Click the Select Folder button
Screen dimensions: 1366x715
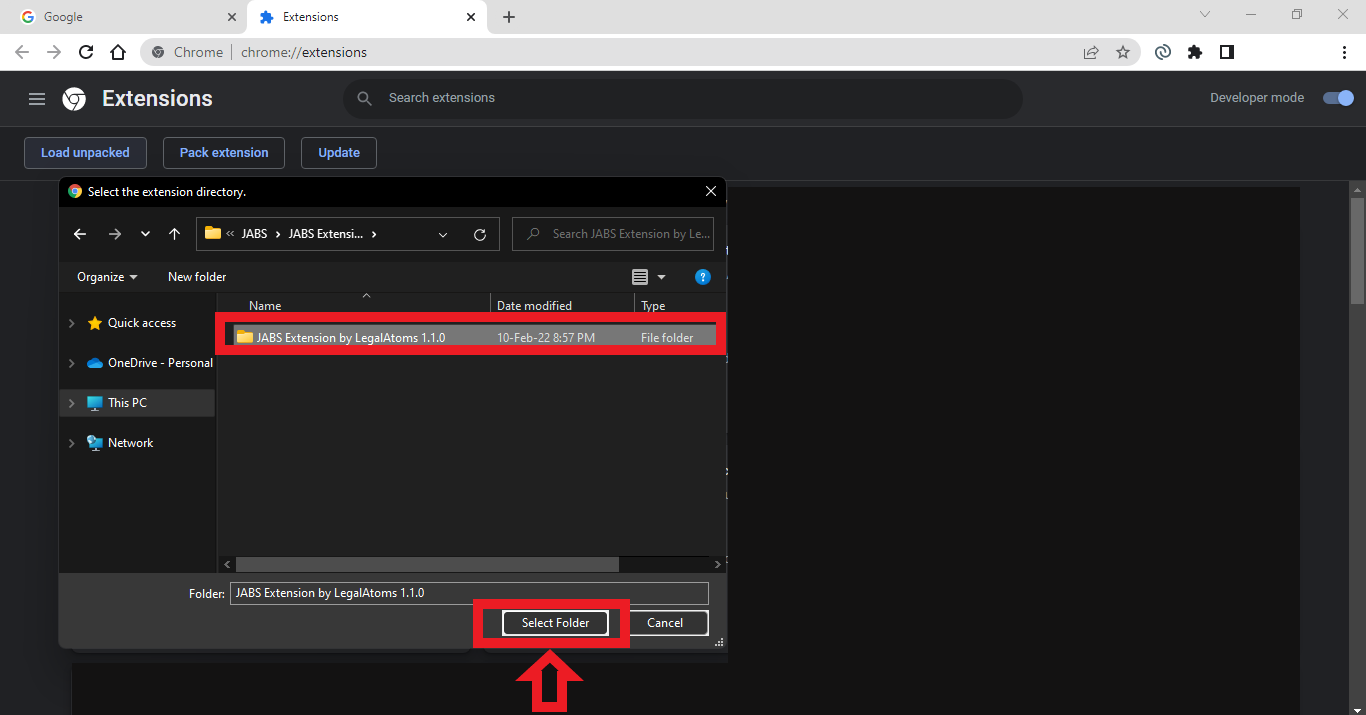tap(554, 622)
